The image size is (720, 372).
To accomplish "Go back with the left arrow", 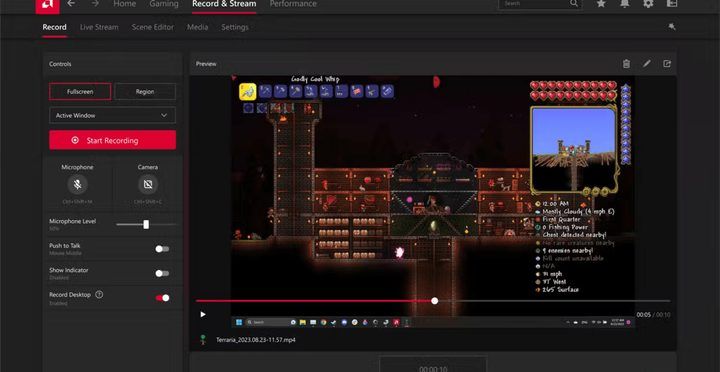I will (x=71, y=4).
